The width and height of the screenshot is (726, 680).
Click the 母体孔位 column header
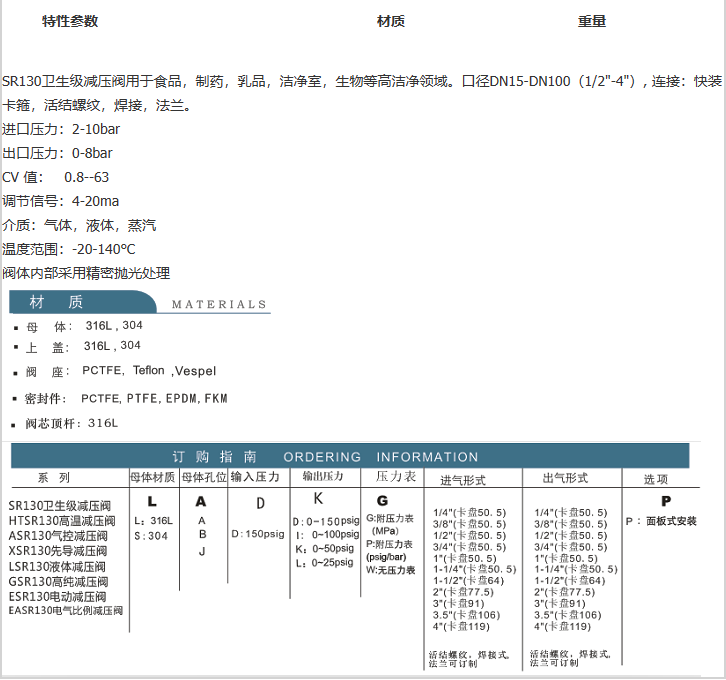click(204, 477)
